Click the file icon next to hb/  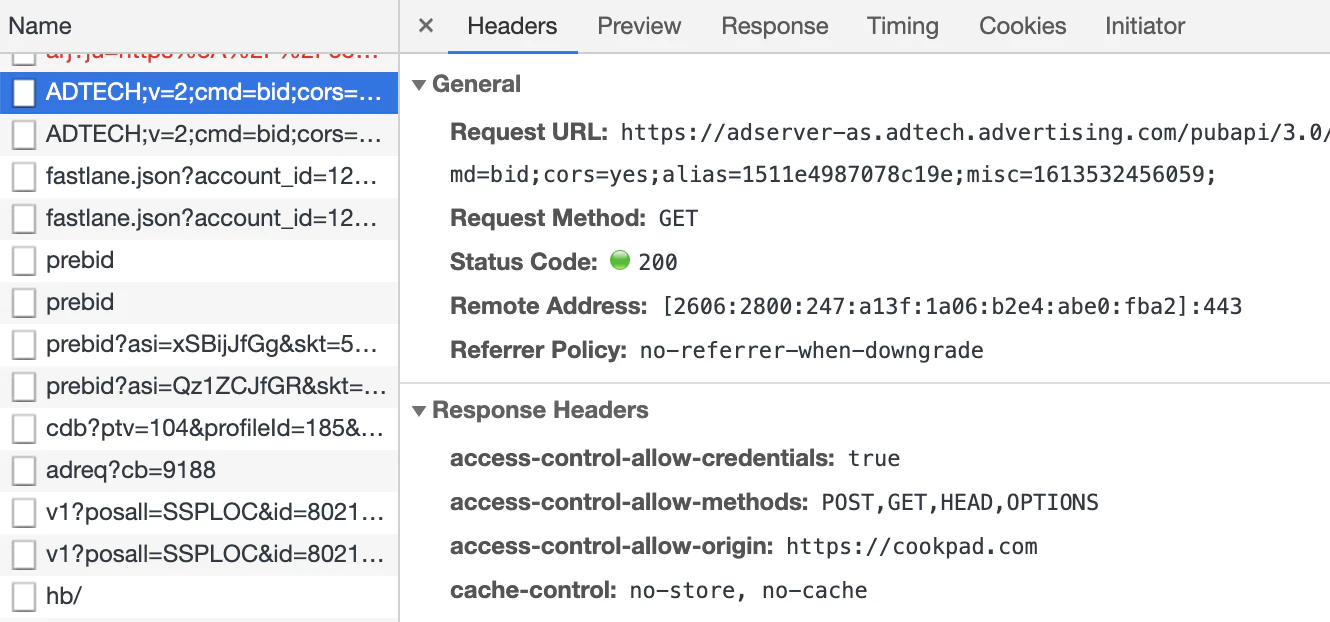[24, 596]
